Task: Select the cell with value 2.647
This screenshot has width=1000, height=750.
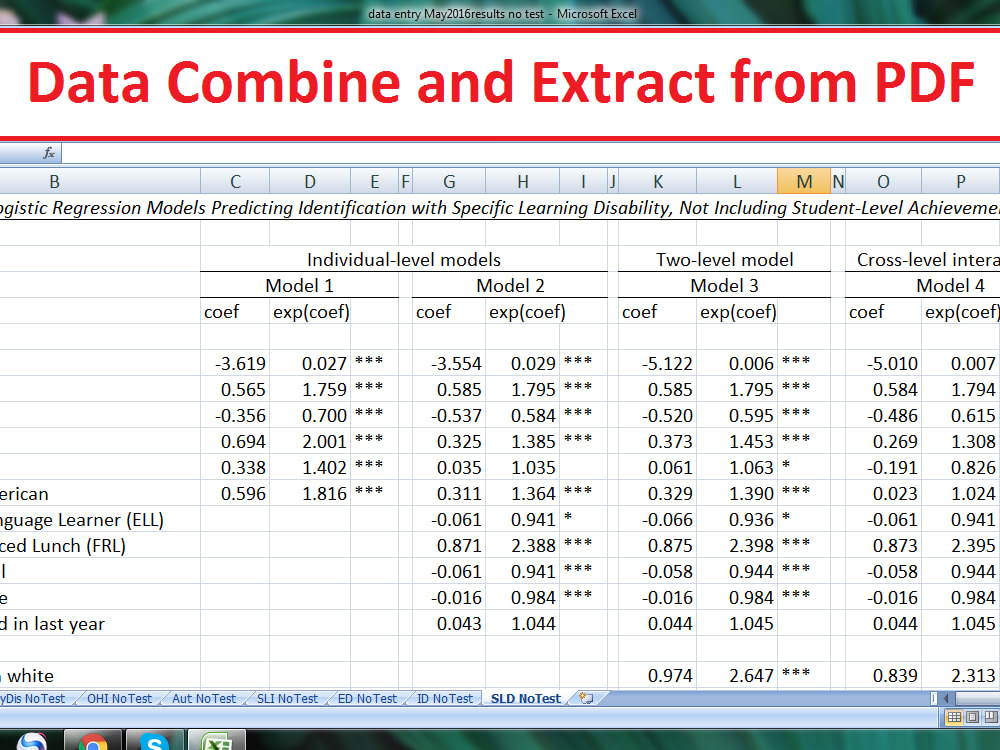Action: point(737,675)
